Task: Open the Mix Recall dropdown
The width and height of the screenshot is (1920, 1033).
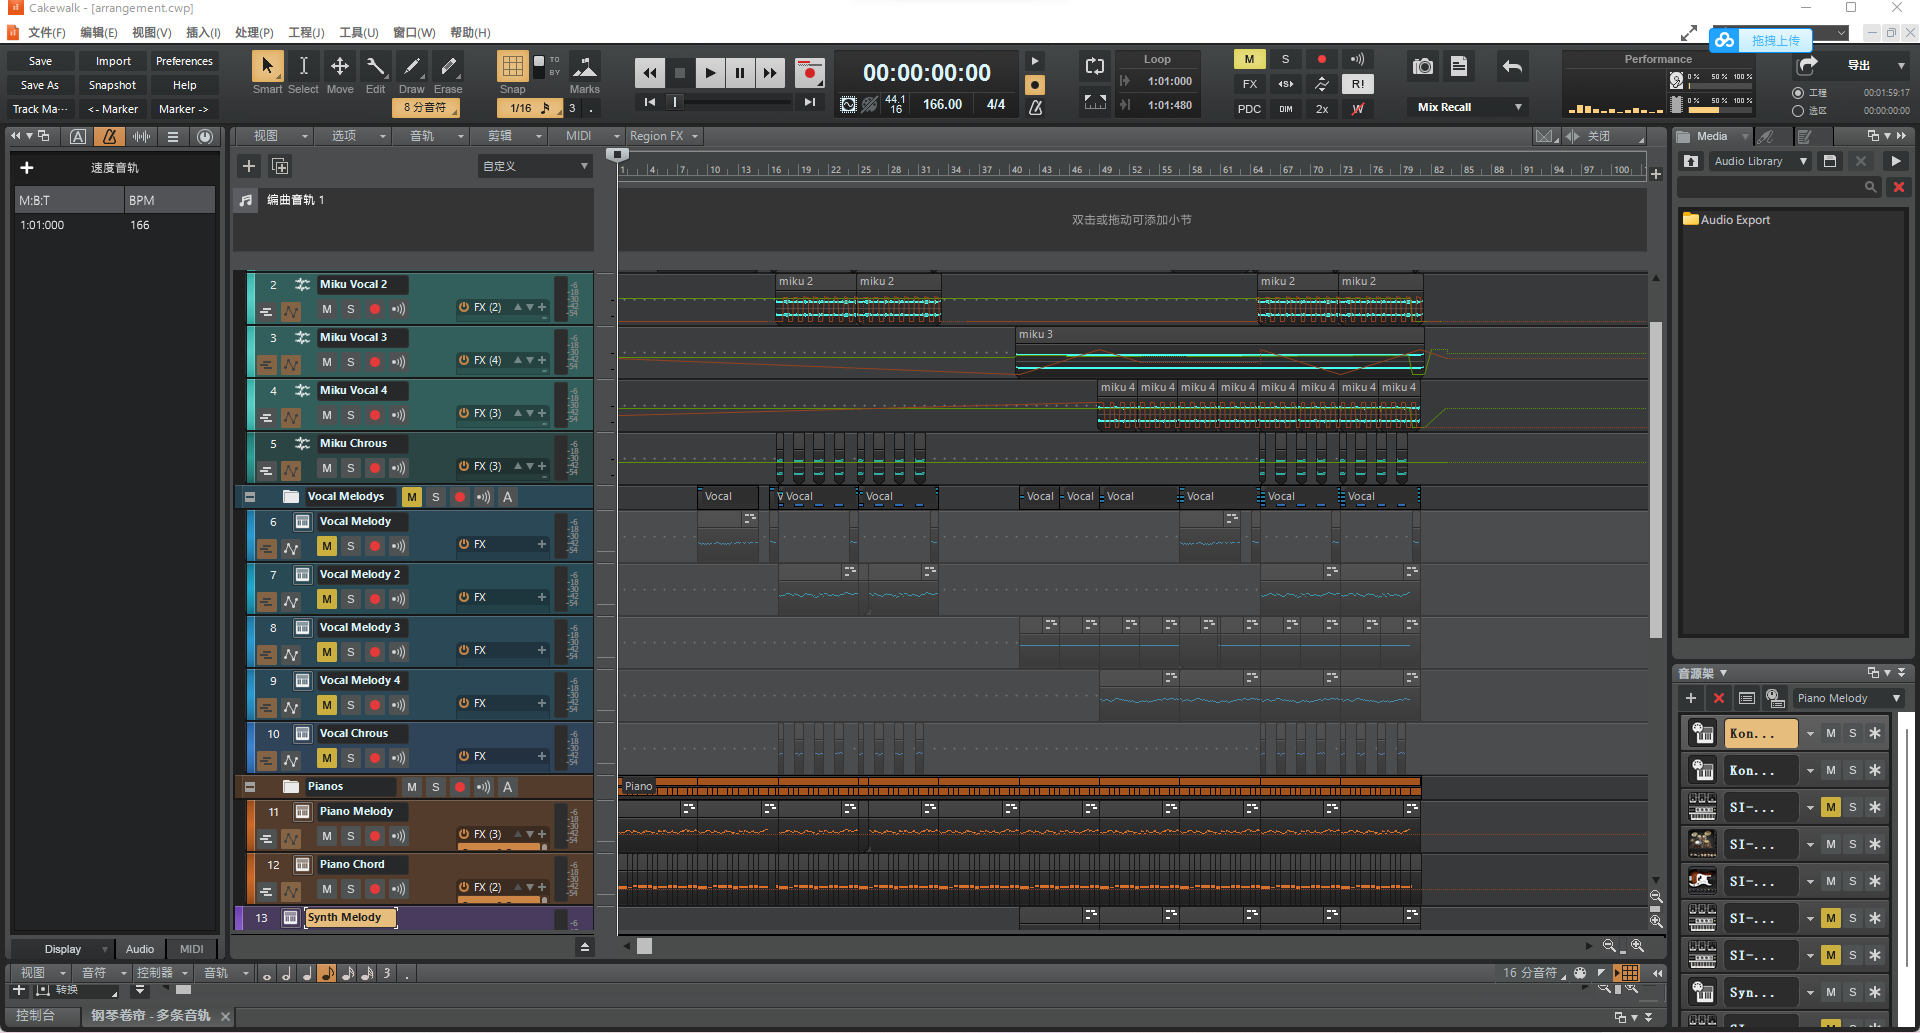Action: pos(1469,107)
